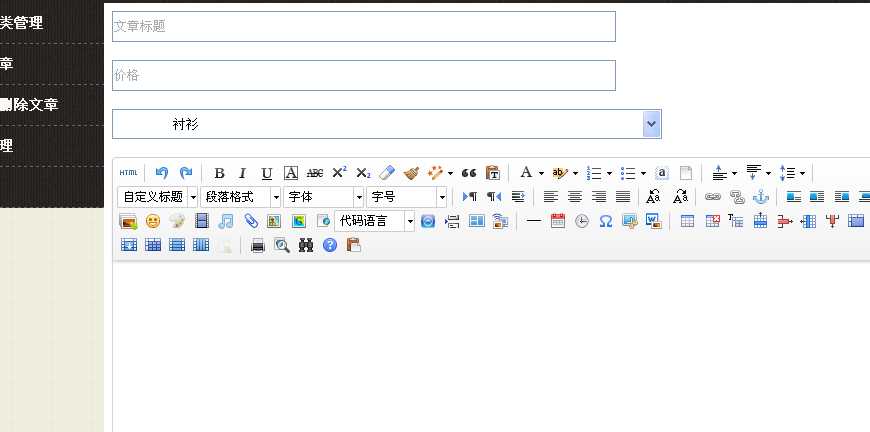Screen dimensions: 870x432
Task: Print document printer icon
Action: tap(257, 245)
